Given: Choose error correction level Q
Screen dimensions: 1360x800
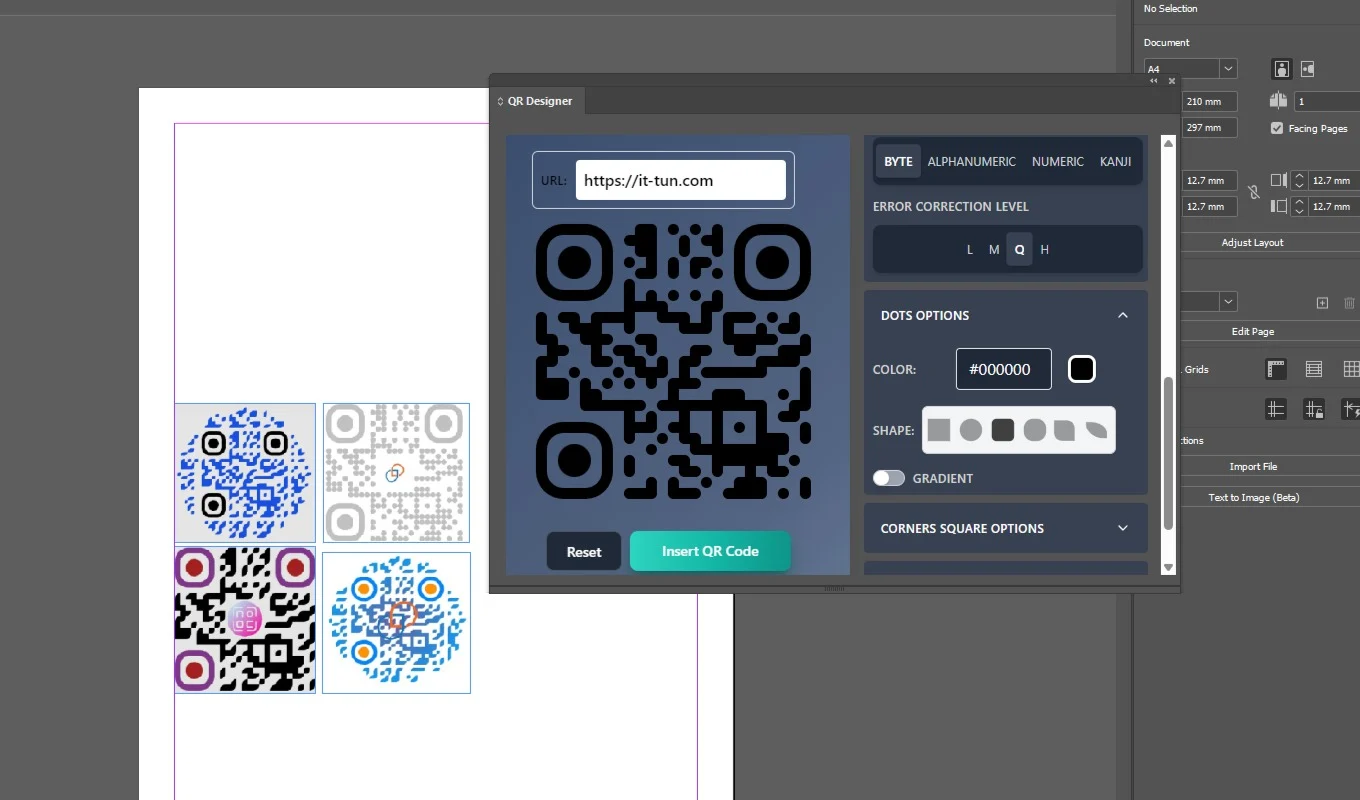Looking at the screenshot, I should pyautogui.click(x=1019, y=250).
